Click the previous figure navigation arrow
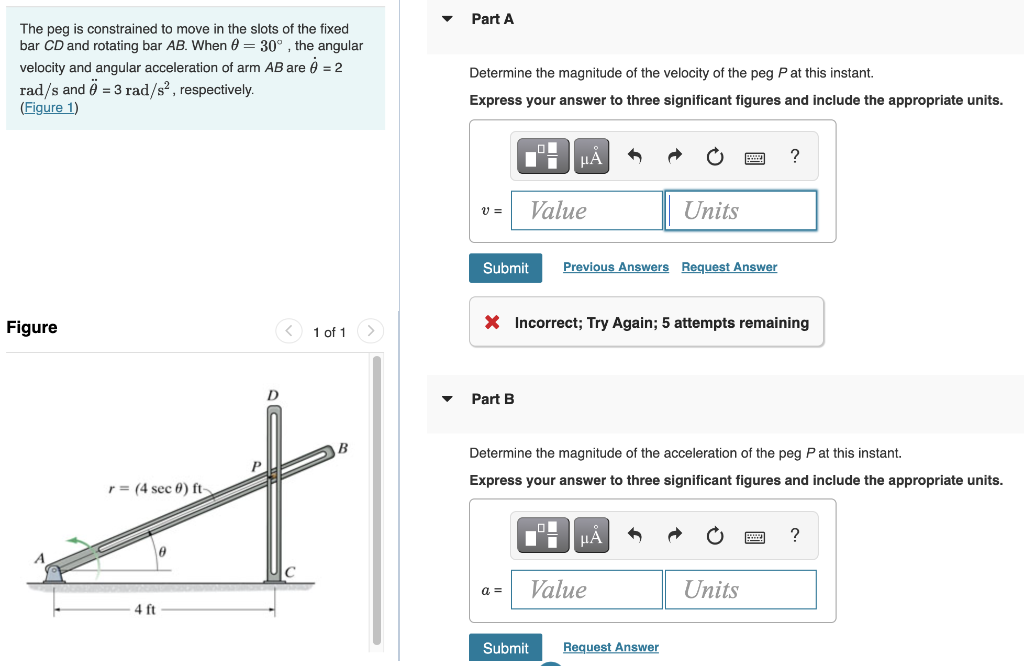The height and width of the screenshot is (666, 1024). tap(288, 331)
